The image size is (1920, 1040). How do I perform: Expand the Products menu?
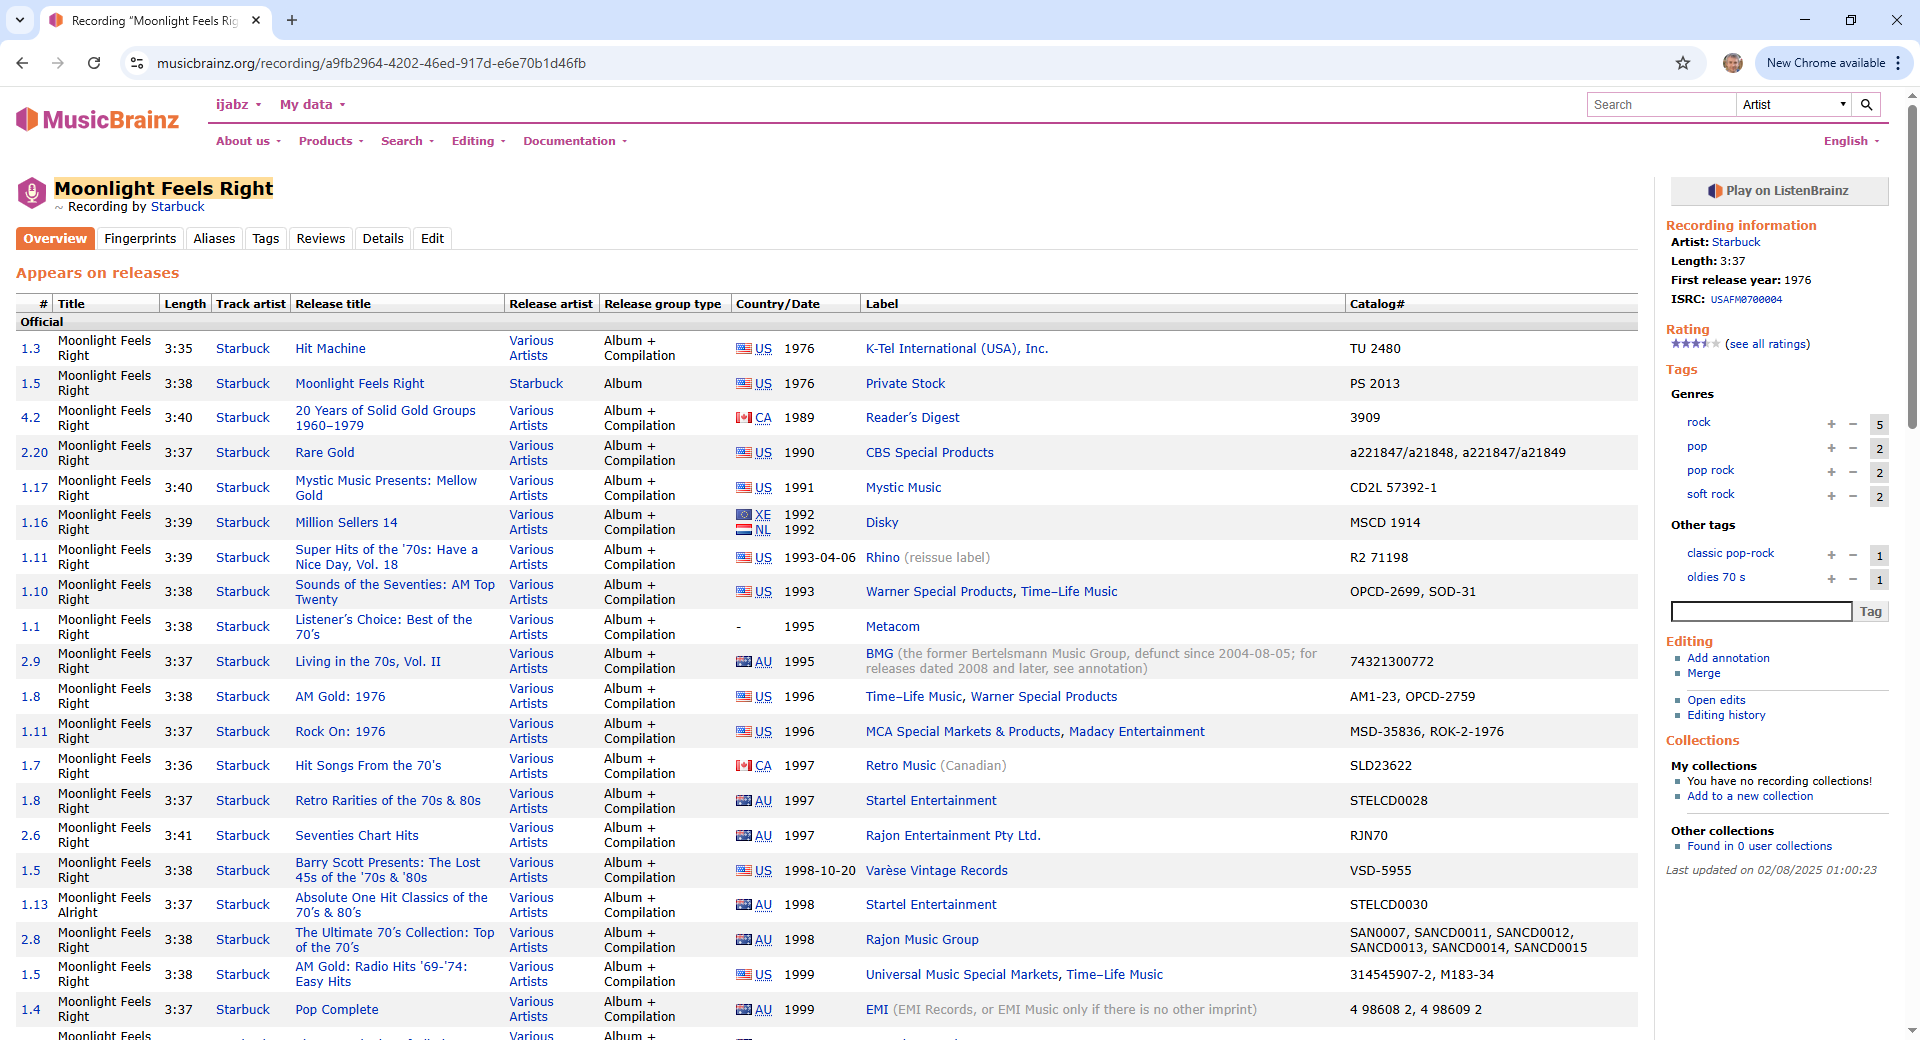[331, 141]
